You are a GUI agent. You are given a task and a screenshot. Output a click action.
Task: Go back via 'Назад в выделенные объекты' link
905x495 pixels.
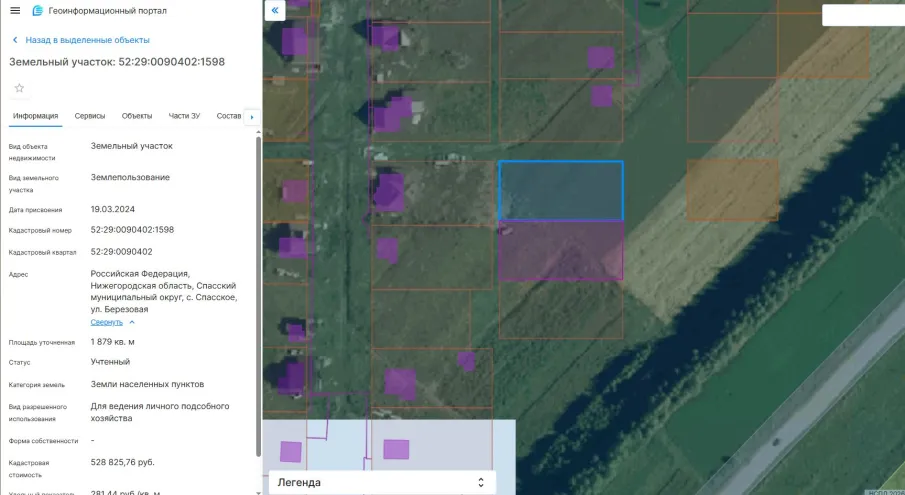[x=87, y=40]
